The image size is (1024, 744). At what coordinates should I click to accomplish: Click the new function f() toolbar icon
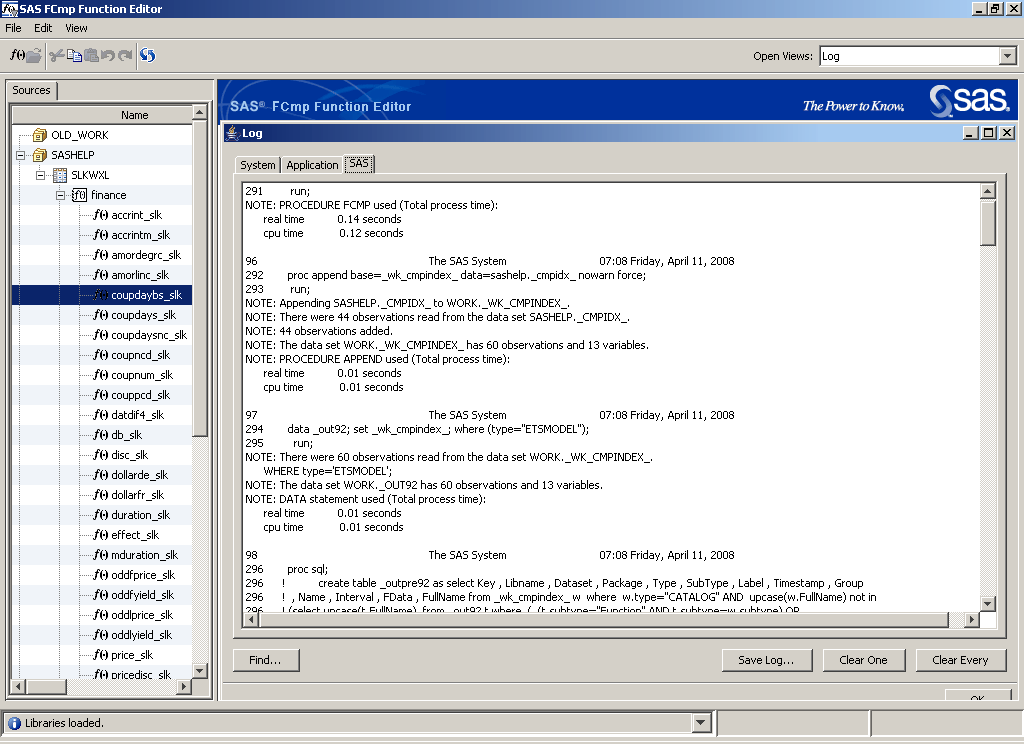click(16, 56)
